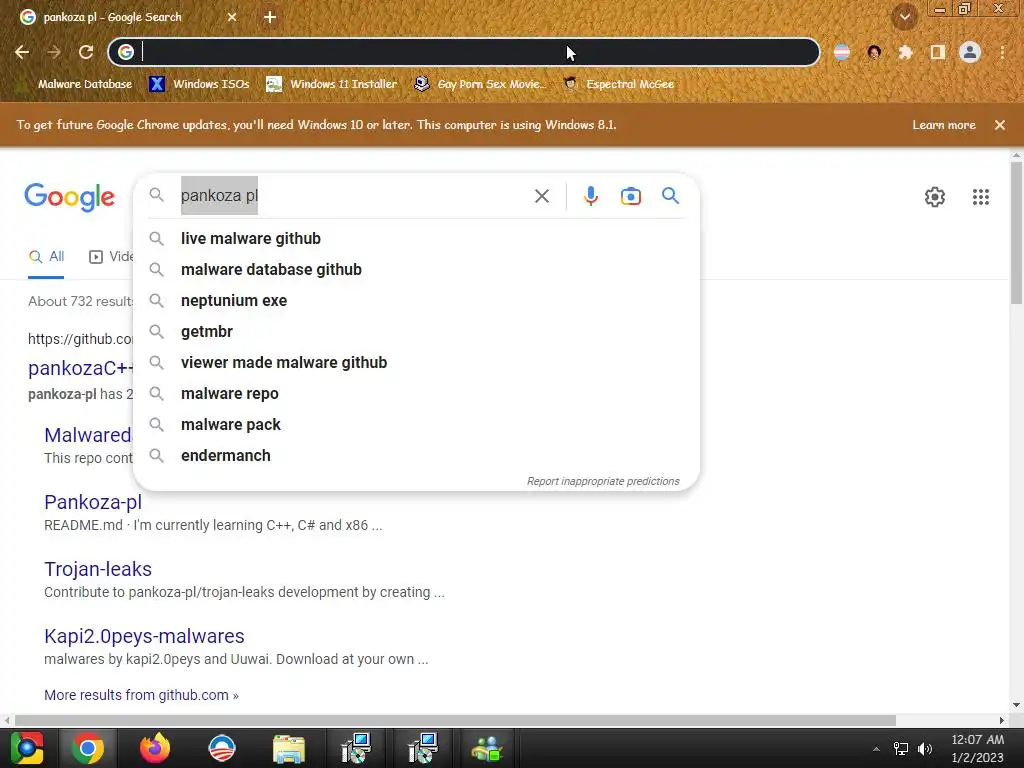Expand the tab search dropdown arrow
Screen dimensions: 1024x768
coord(905,18)
